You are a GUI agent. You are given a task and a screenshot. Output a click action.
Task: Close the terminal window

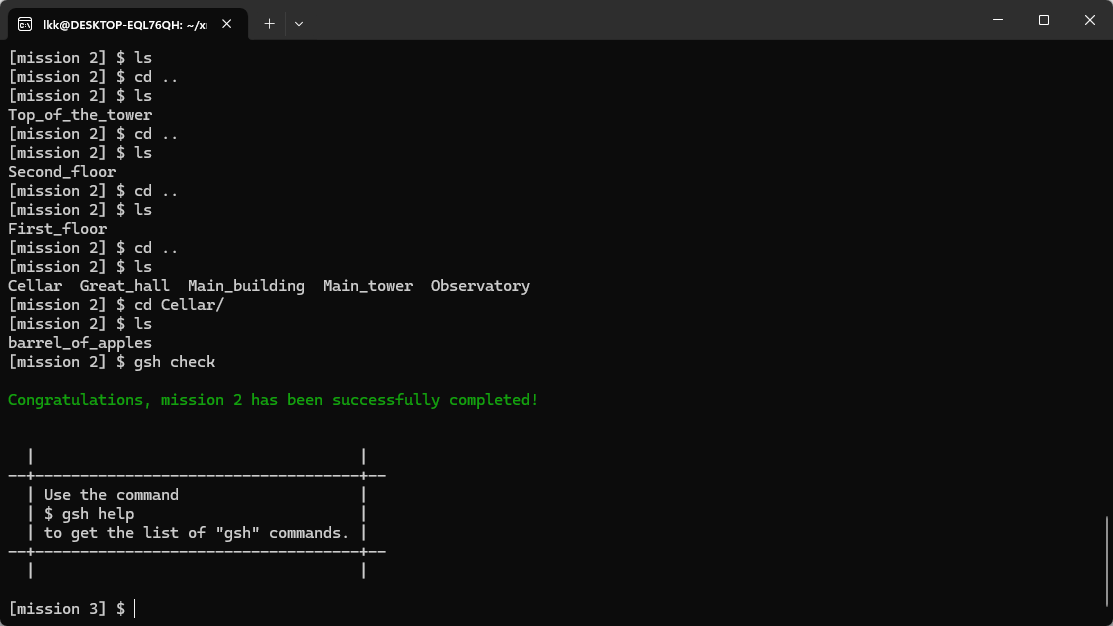point(1089,20)
